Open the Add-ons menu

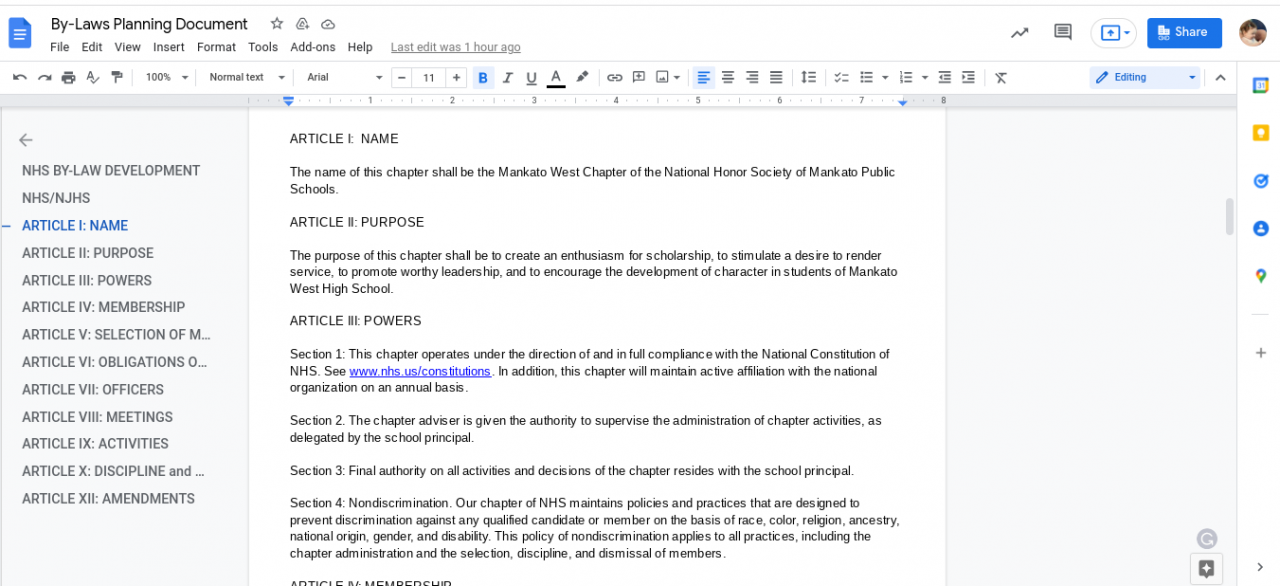[312, 47]
